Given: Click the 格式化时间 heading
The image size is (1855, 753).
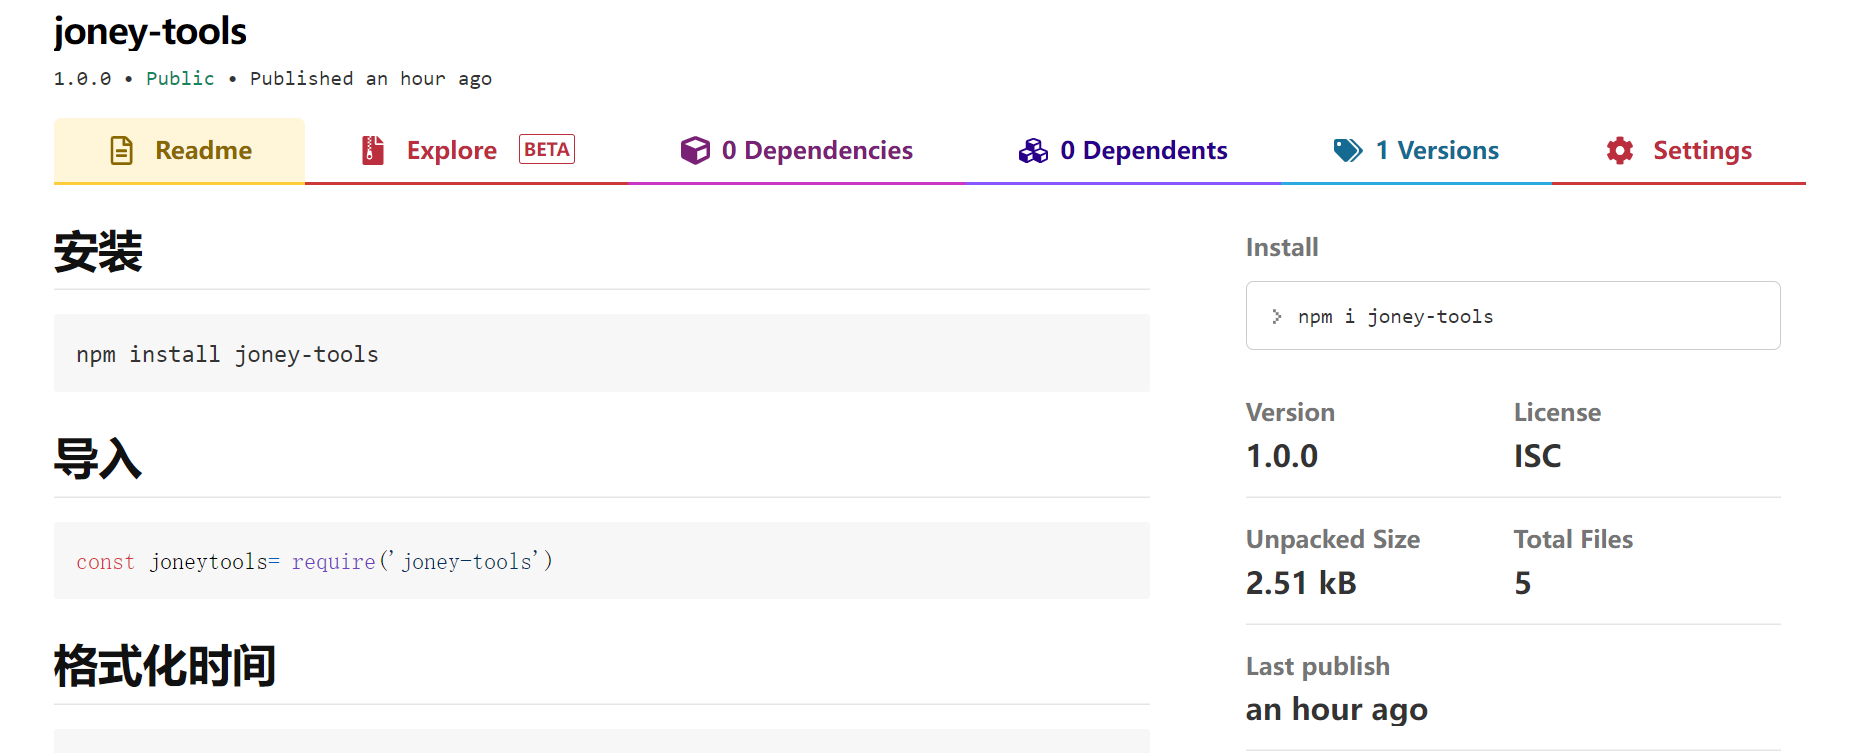Looking at the screenshot, I should (165, 666).
